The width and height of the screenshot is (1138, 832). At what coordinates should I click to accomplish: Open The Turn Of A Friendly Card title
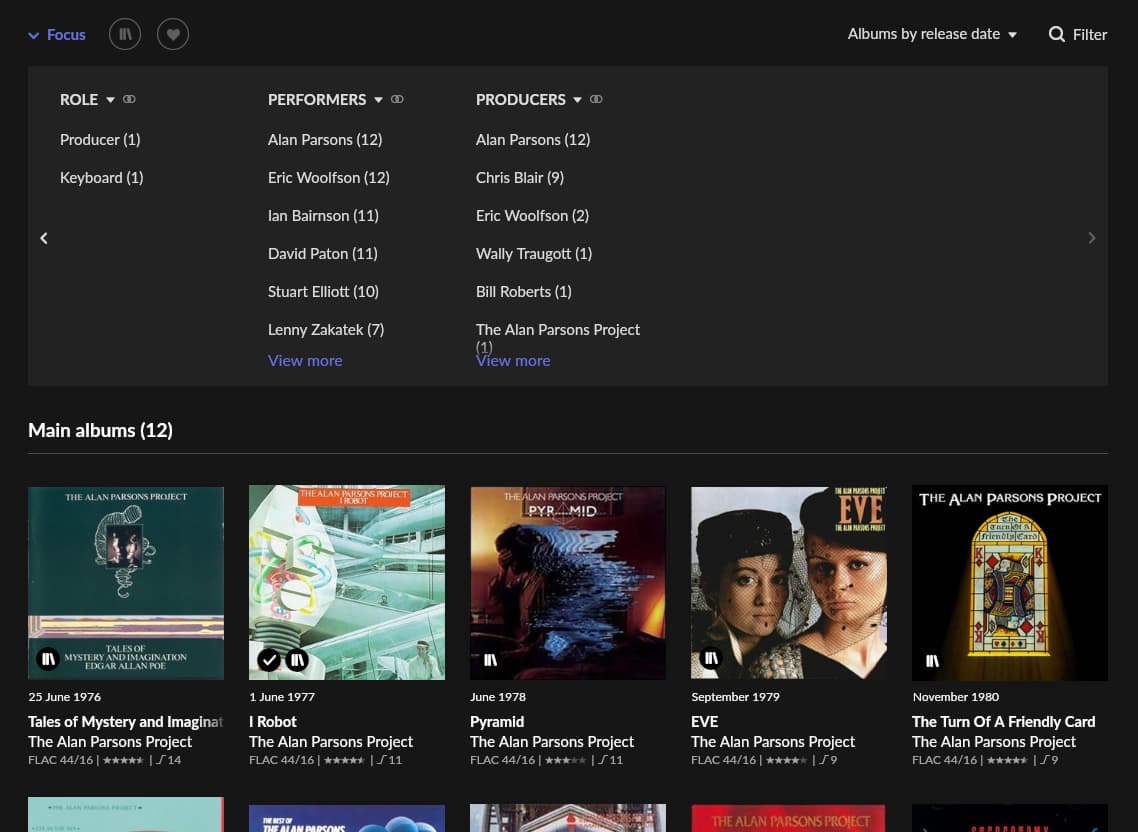pyautogui.click(x=1004, y=722)
